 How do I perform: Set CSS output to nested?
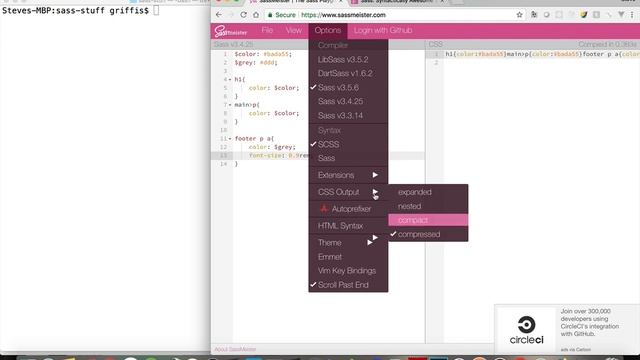[x=428, y=206]
